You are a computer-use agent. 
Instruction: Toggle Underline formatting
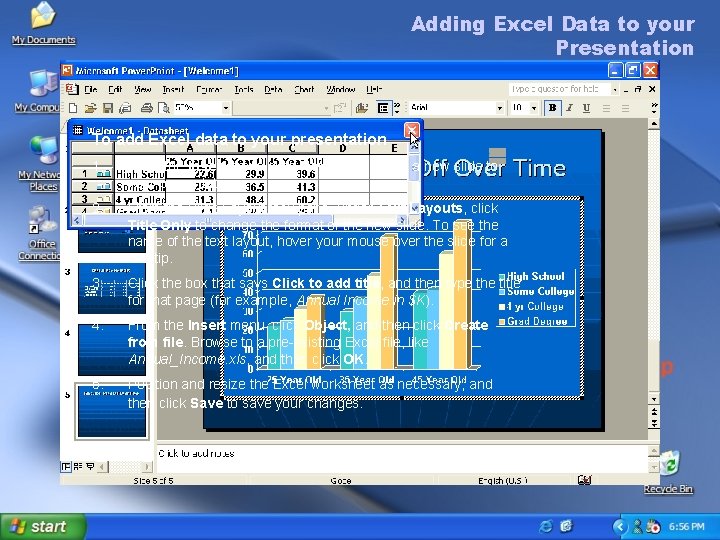(586, 108)
